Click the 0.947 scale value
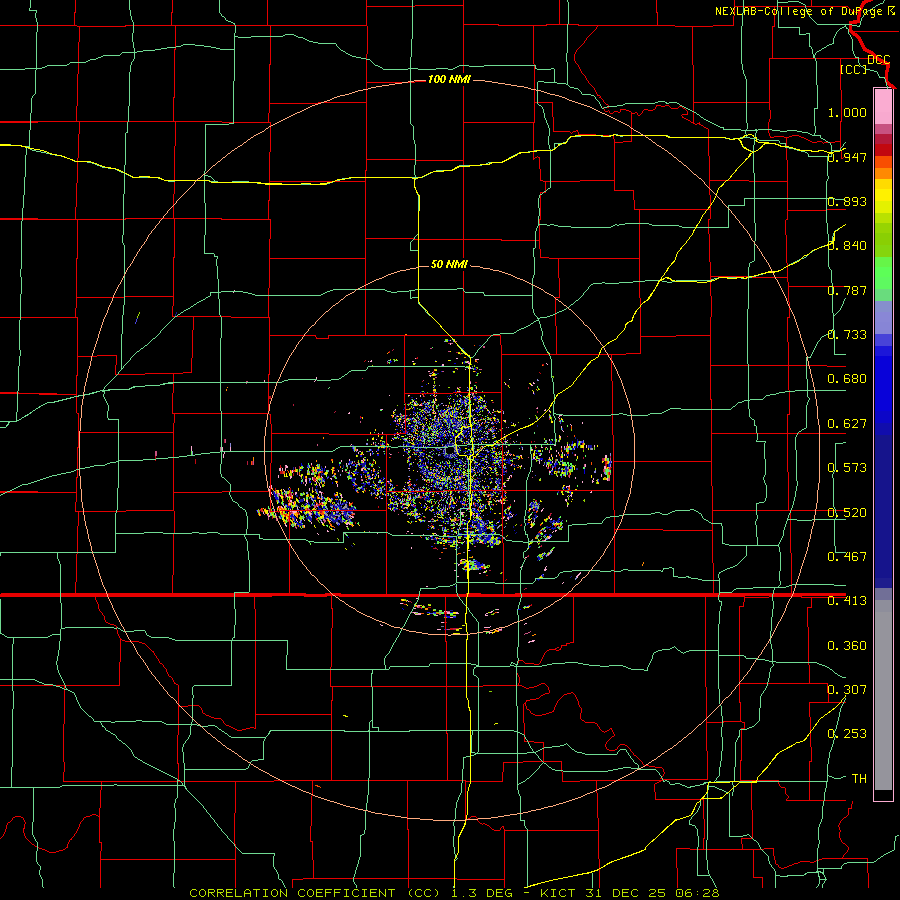Viewport: 900px width, 900px height. click(x=847, y=157)
